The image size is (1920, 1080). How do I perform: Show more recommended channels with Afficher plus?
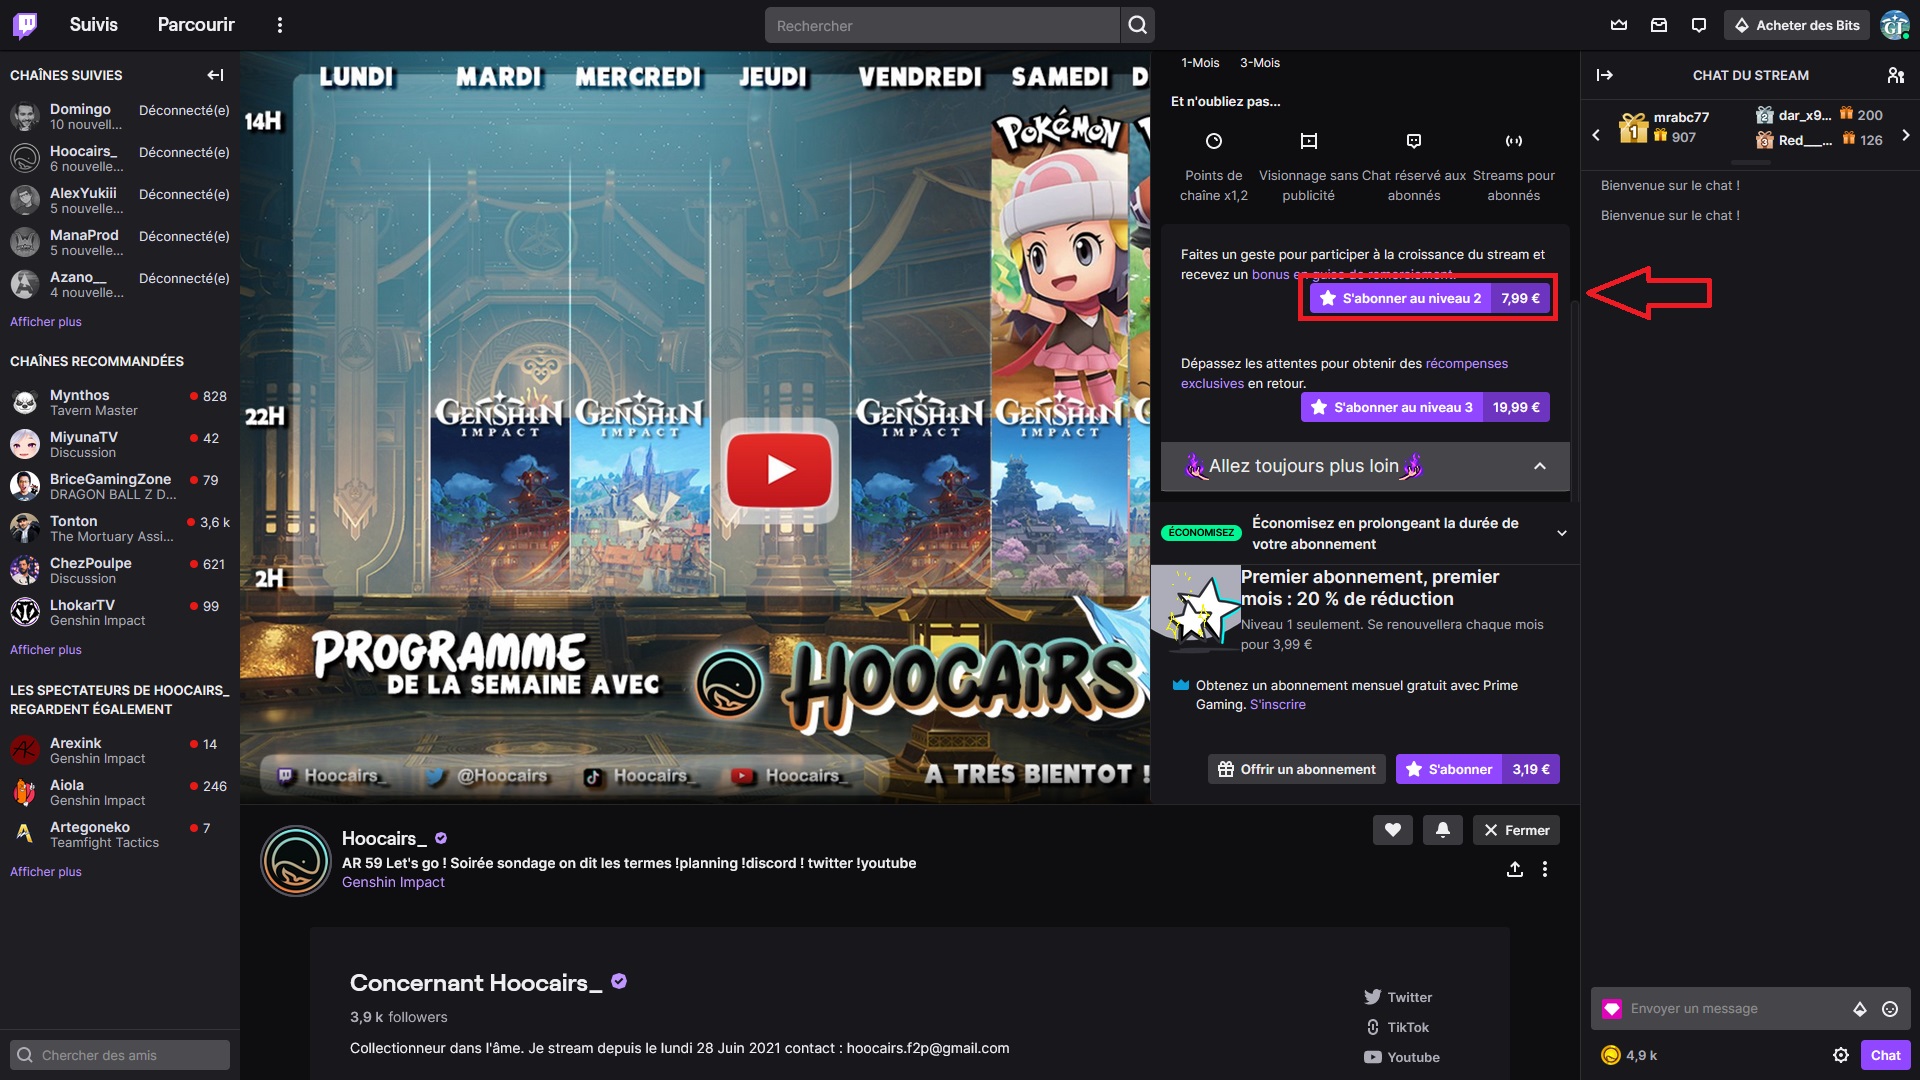[x=46, y=650]
